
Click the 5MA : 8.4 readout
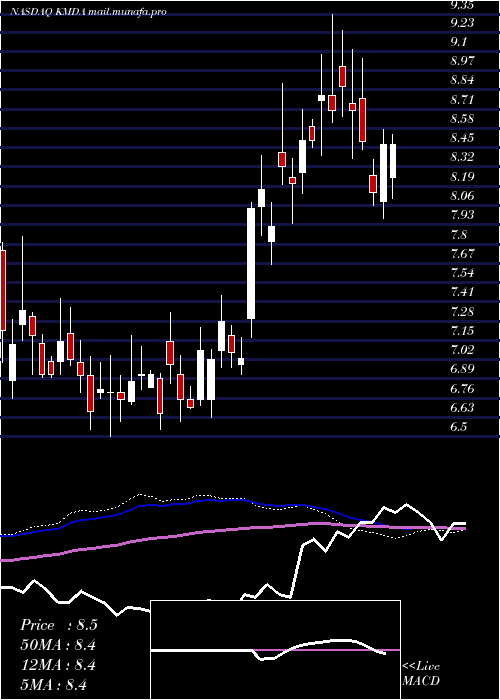[54, 685]
